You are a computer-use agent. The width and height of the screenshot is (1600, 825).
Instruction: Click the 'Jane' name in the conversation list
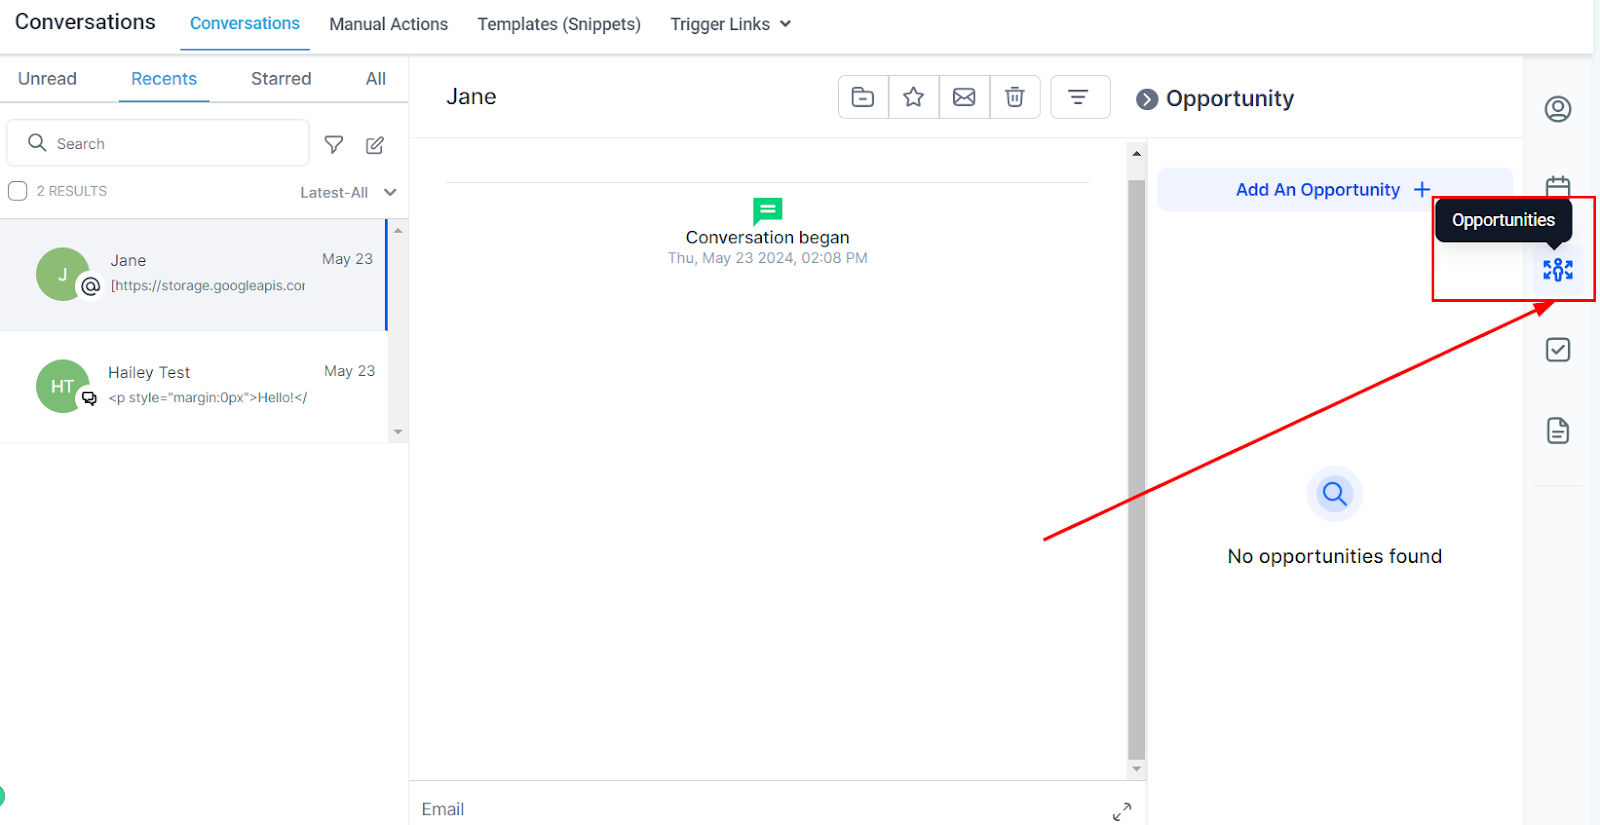128,260
